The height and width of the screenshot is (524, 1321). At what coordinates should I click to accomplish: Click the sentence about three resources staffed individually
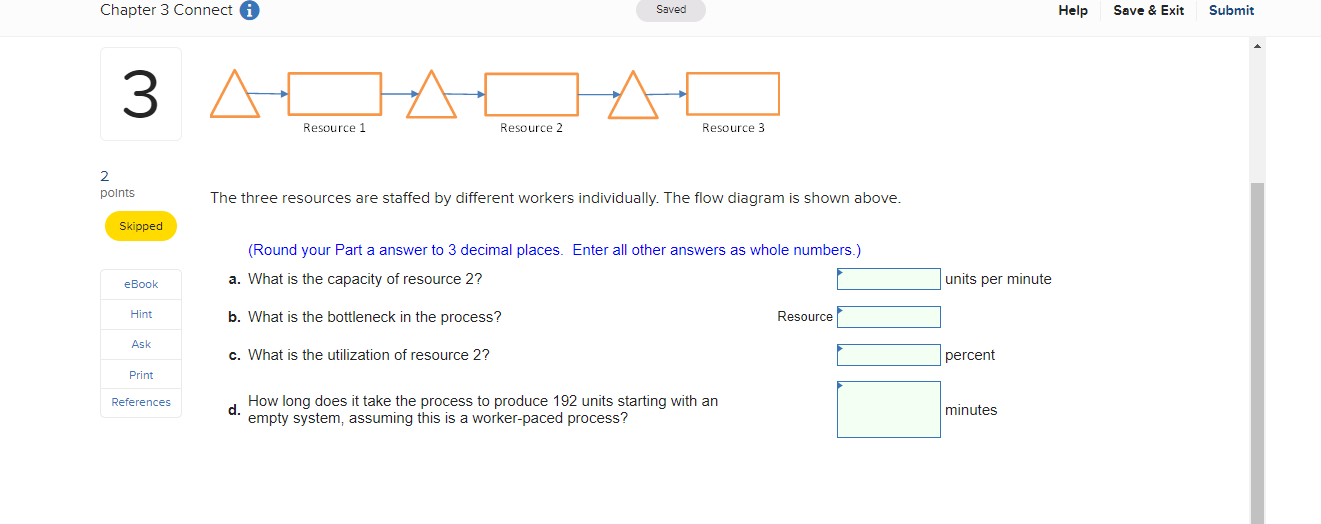(x=556, y=198)
